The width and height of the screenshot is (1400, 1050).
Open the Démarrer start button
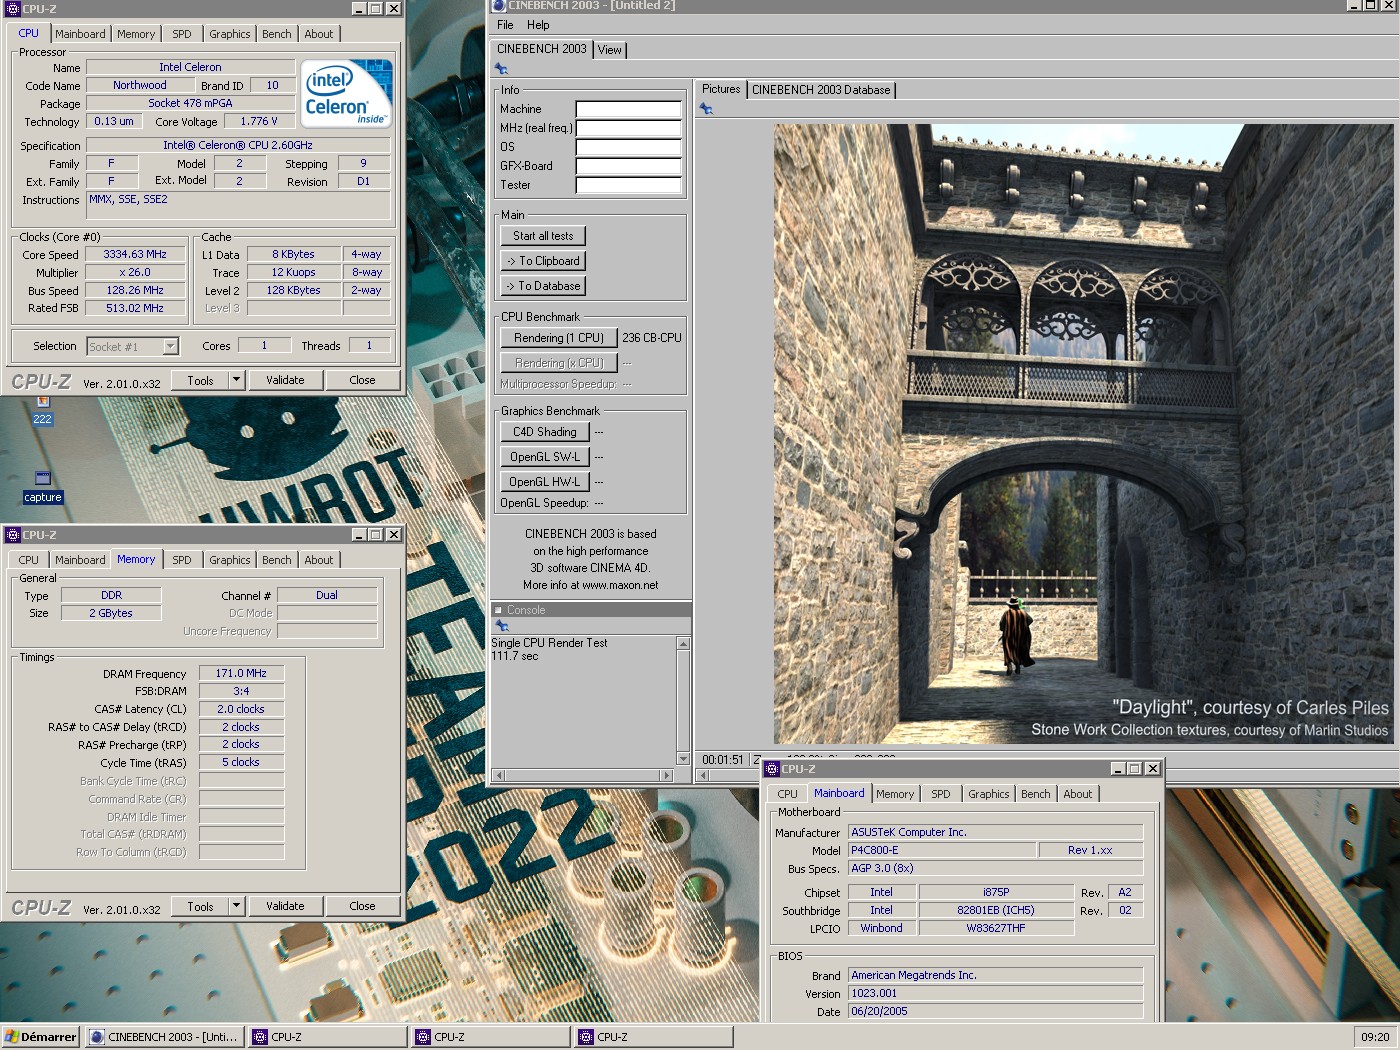tap(41, 1037)
